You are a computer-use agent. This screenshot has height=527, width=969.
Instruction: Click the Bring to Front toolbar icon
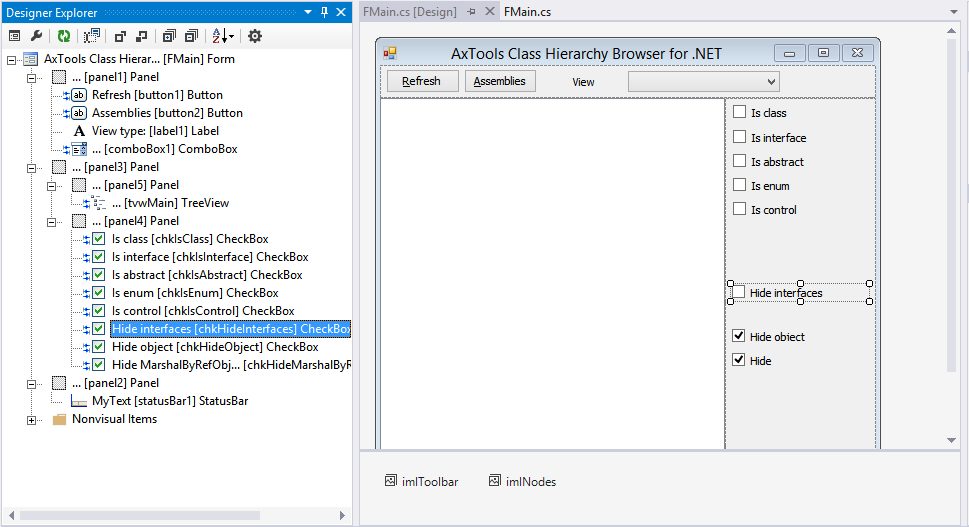click(120, 36)
